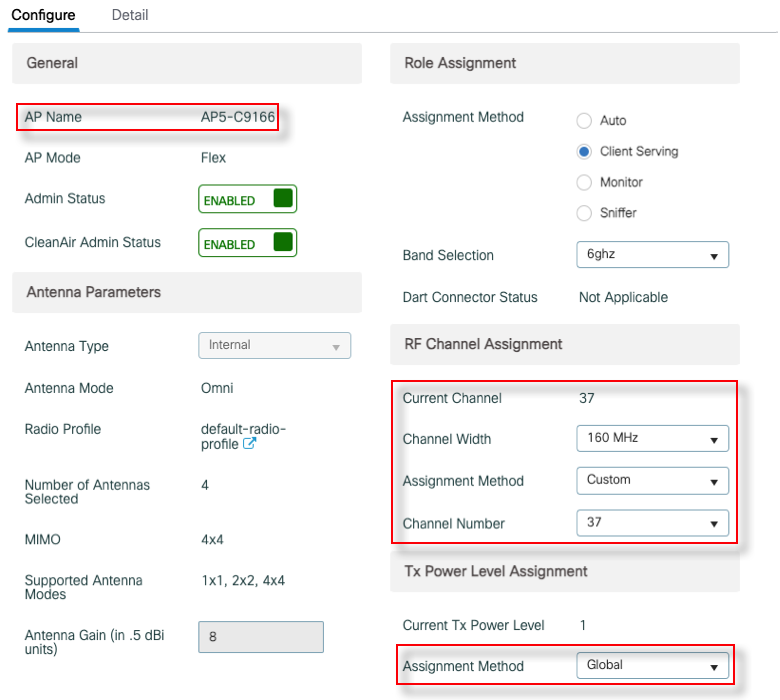Select the Auto assignment method radio
The image size is (780, 700).
(585, 121)
